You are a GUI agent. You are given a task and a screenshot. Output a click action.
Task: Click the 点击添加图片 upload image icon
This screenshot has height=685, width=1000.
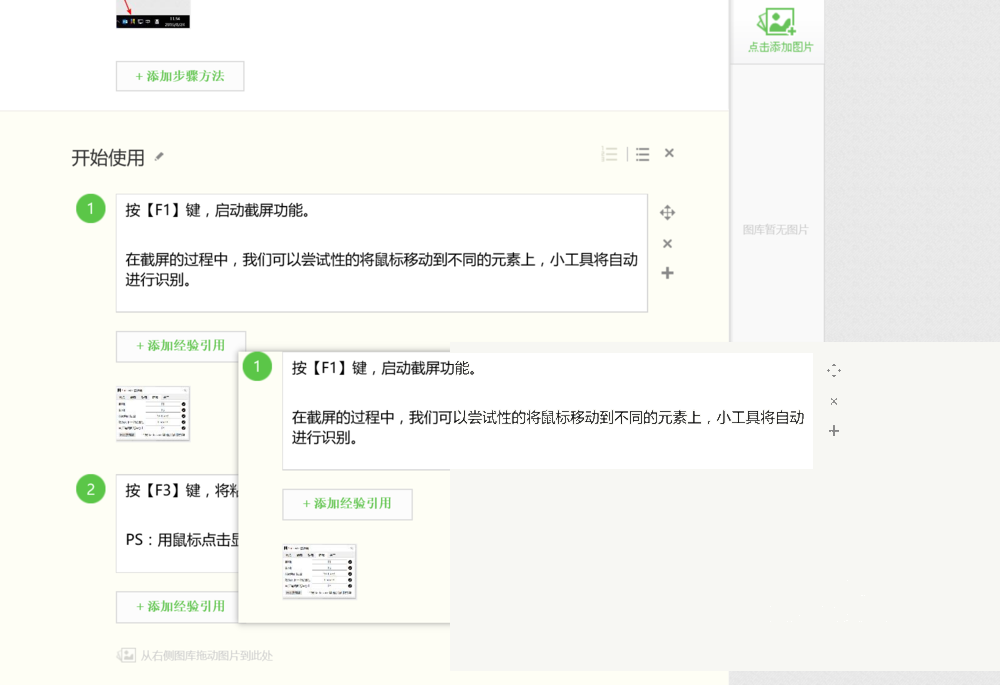tap(777, 22)
